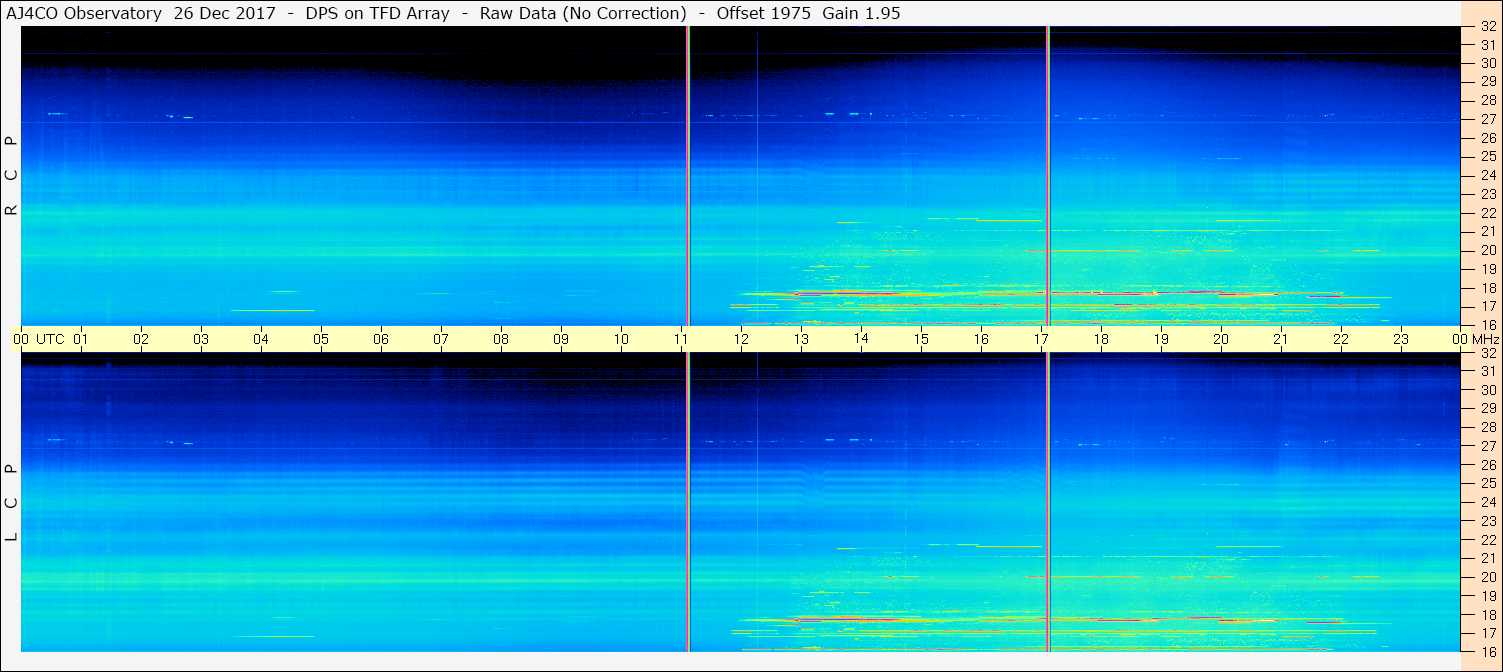Select the 17 hour label on time axis
The image size is (1503, 672).
point(1041,339)
